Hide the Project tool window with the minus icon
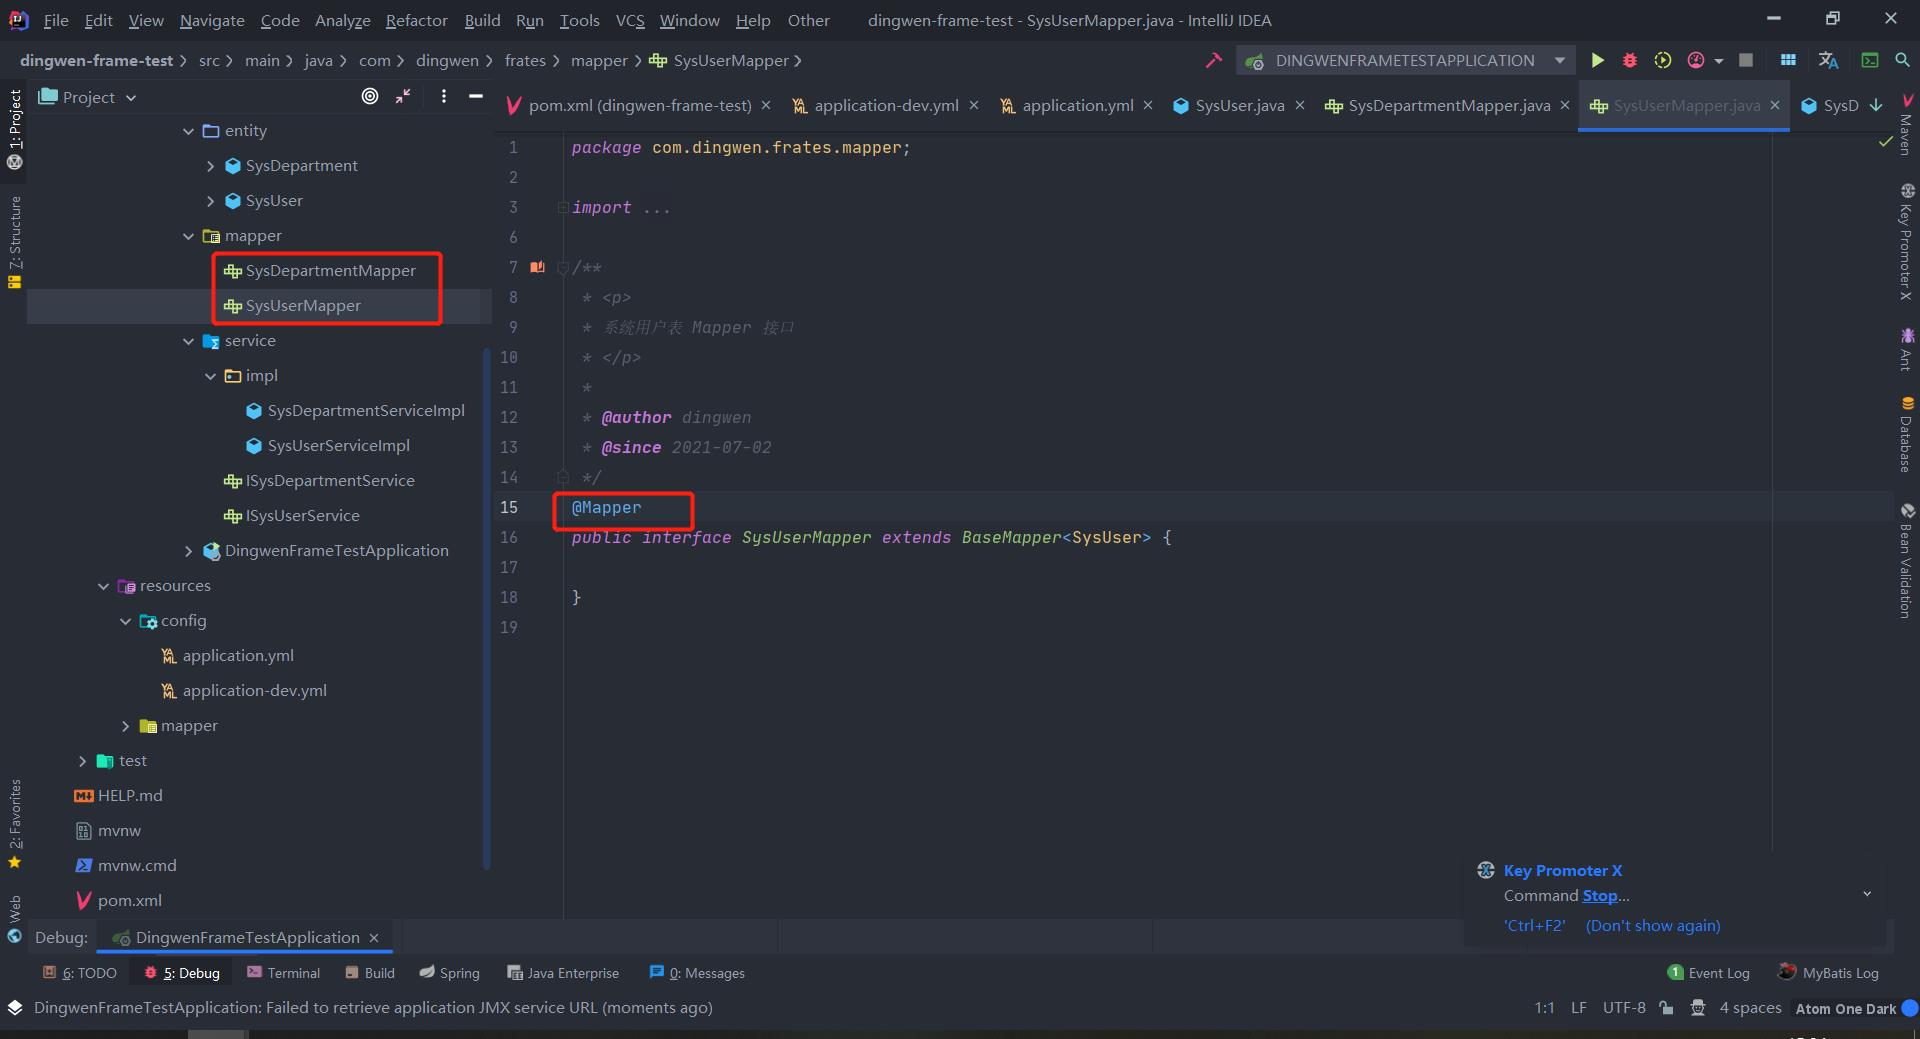 (476, 96)
